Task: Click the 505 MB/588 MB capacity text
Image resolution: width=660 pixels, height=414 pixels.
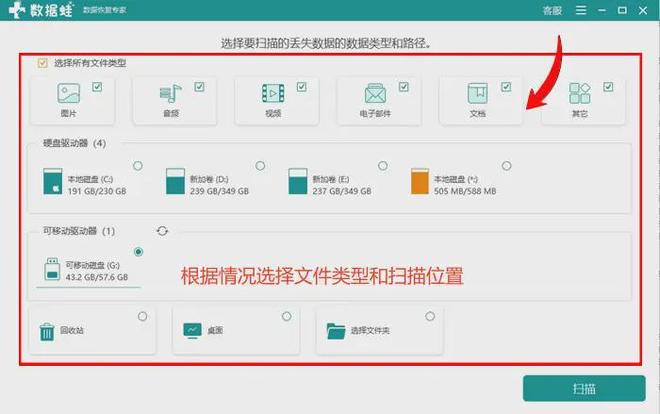Action: click(465, 191)
